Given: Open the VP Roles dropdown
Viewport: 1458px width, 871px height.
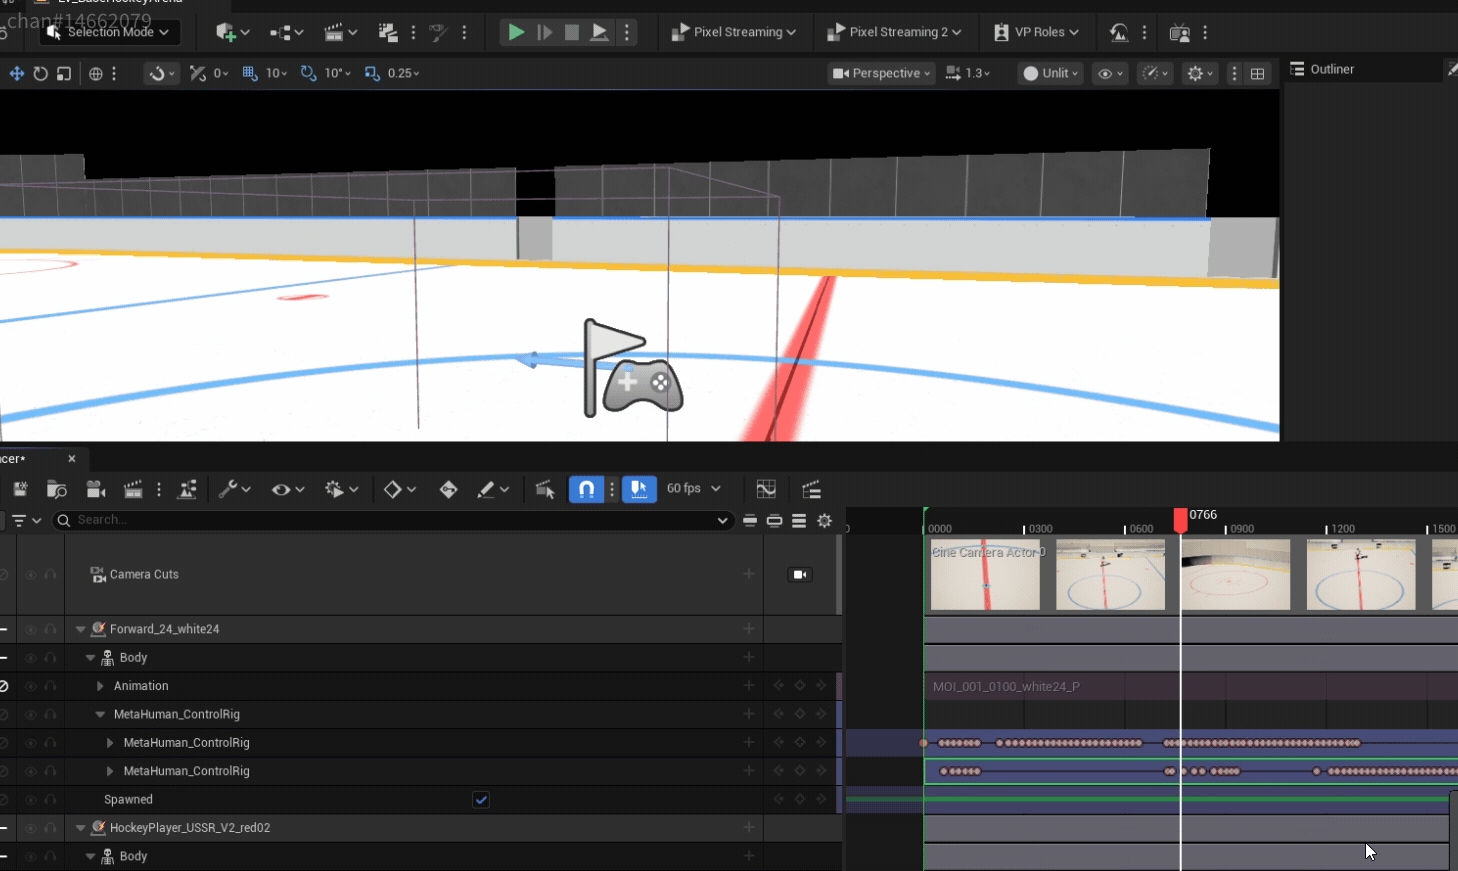Looking at the screenshot, I should [x=1036, y=32].
